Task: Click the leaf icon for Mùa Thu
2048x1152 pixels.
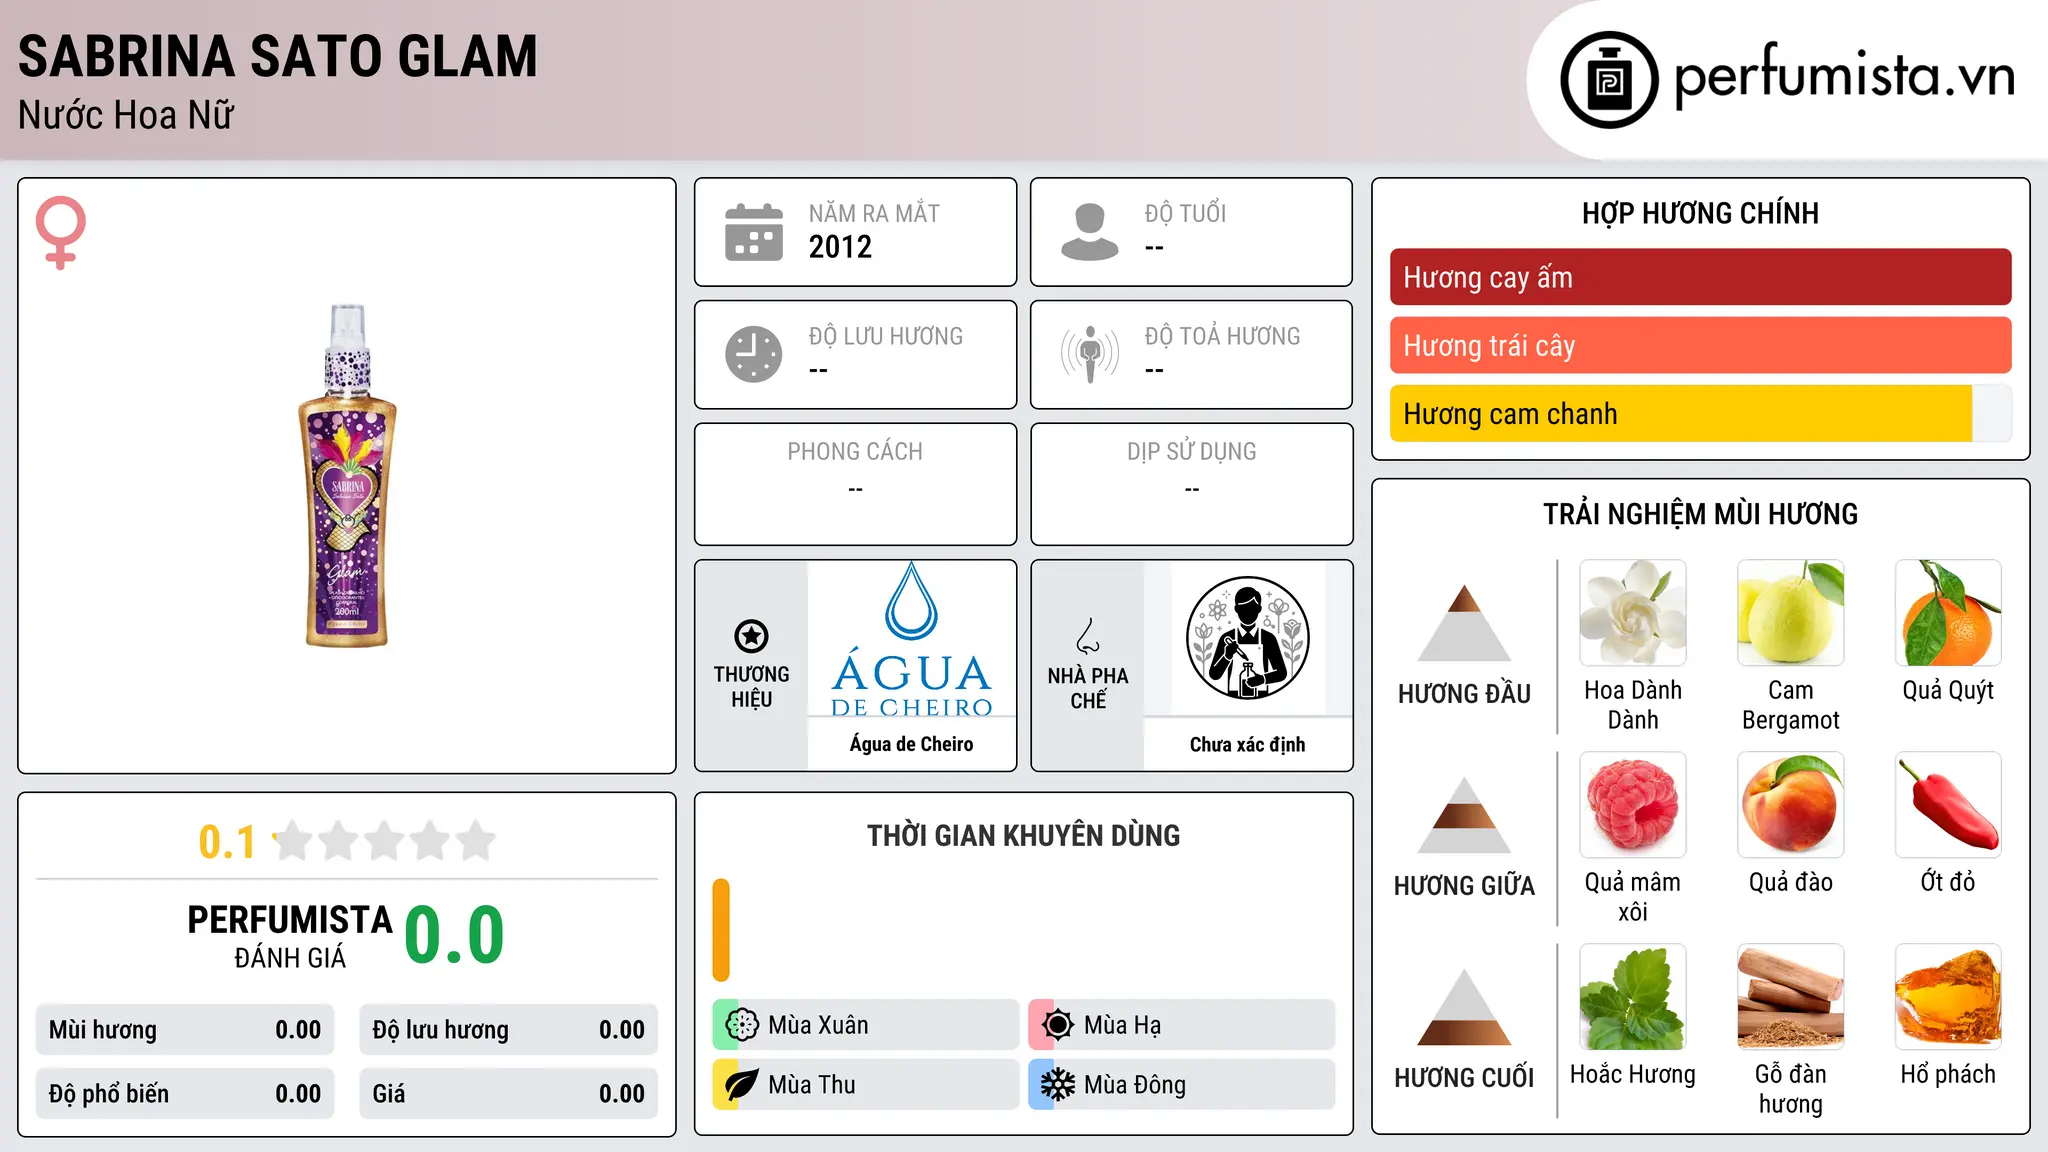Action: (x=741, y=1085)
